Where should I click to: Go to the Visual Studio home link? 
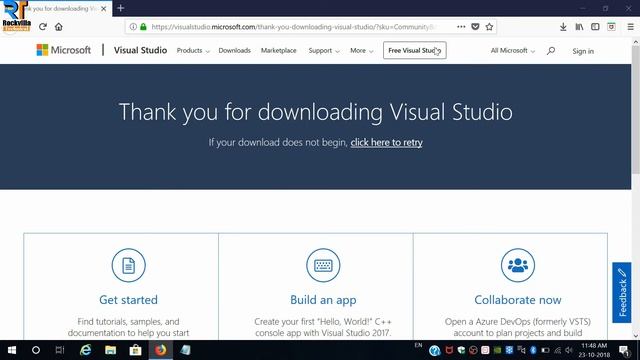coord(140,50)
